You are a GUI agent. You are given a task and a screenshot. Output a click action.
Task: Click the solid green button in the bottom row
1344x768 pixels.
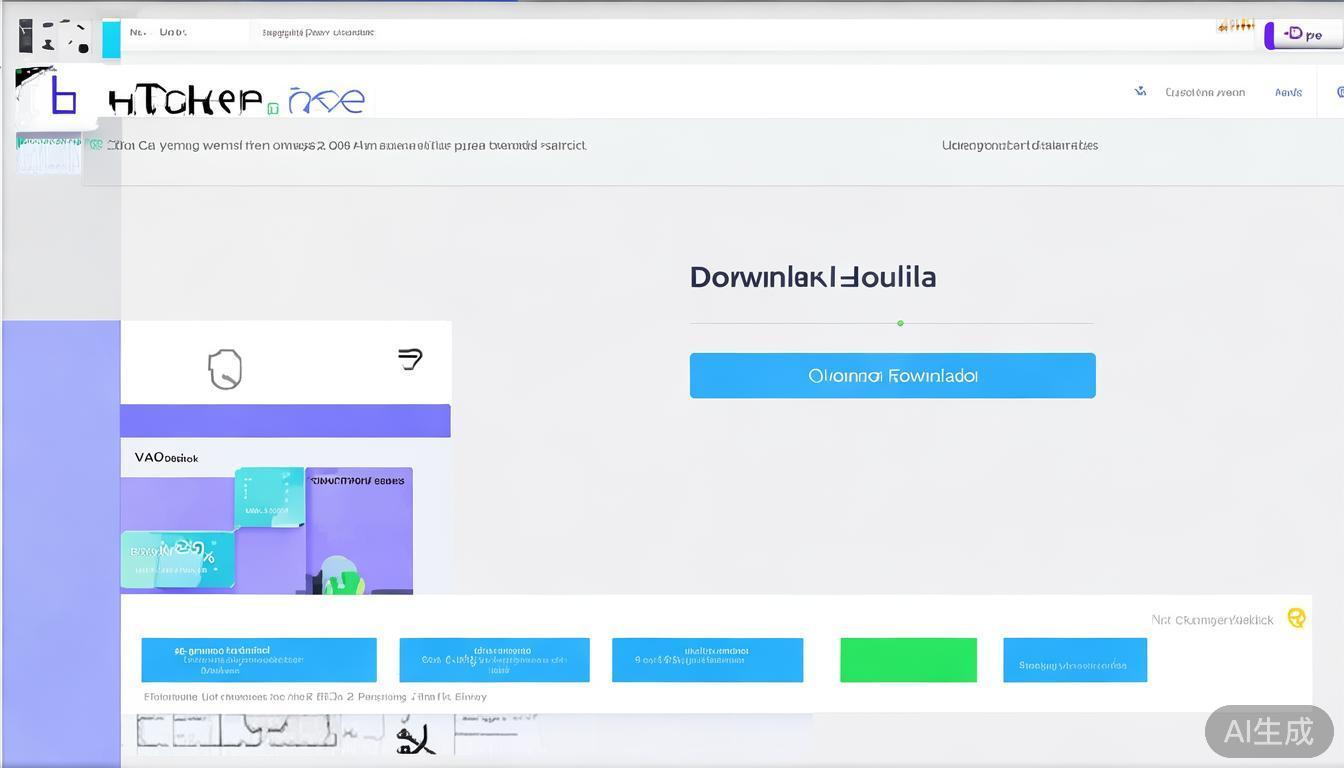point(908,660)
